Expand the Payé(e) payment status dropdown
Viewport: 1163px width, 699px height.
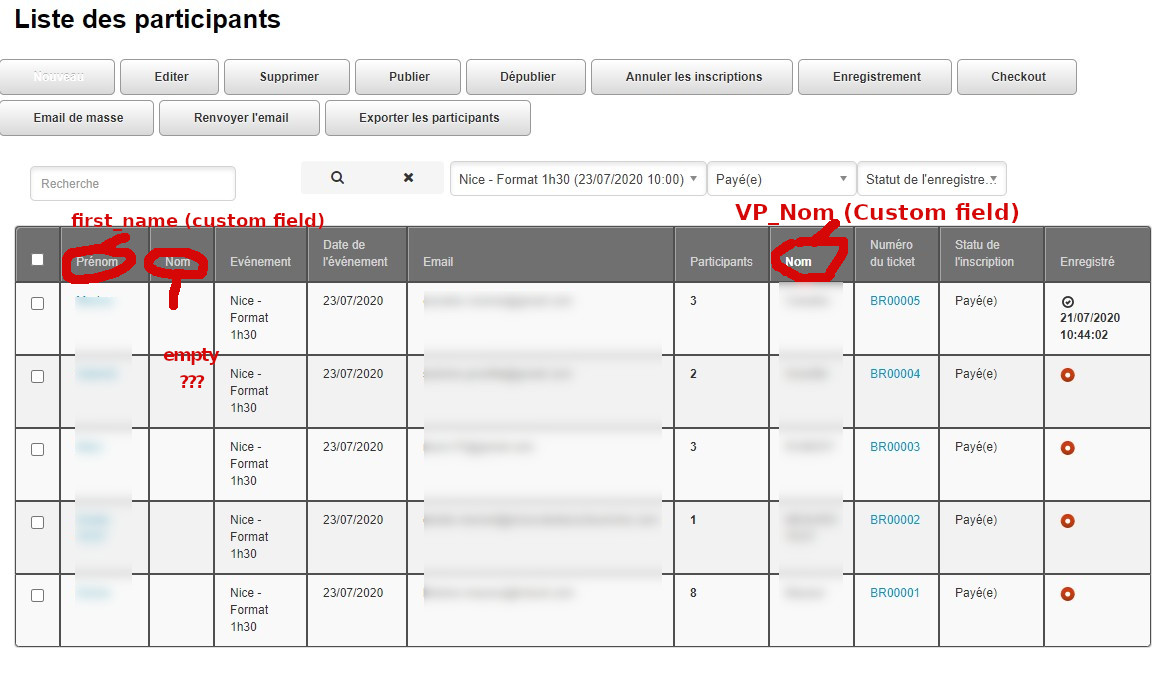[x=781, y=179]
